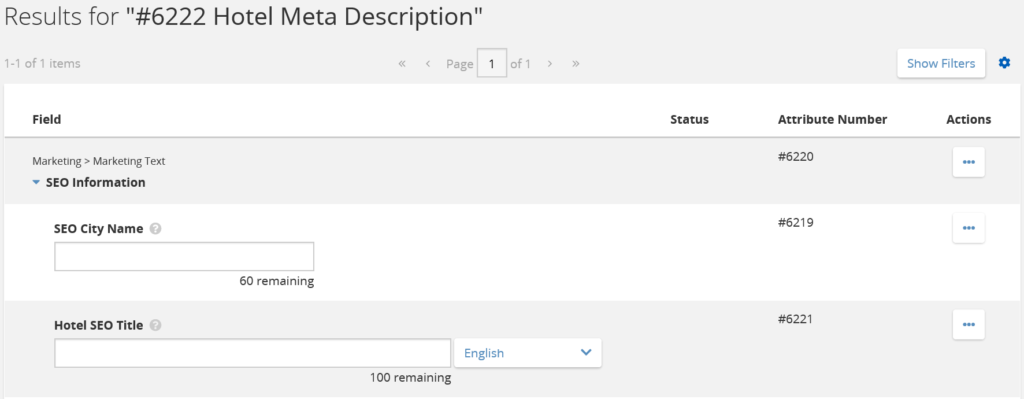Collapse the SEO Information section
Image resolution: width=1024 pixels, height=399 pixels.
tap(37, 183)
